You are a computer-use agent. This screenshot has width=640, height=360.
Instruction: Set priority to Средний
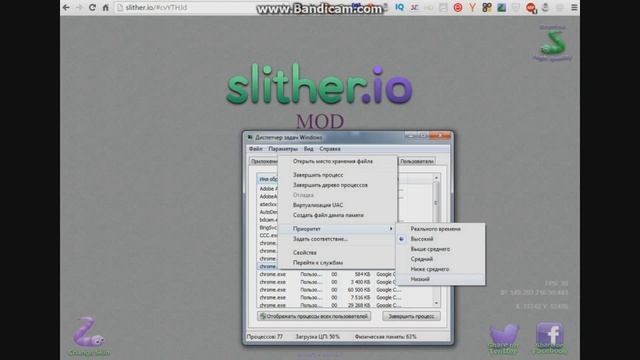(x=441, y=259)
